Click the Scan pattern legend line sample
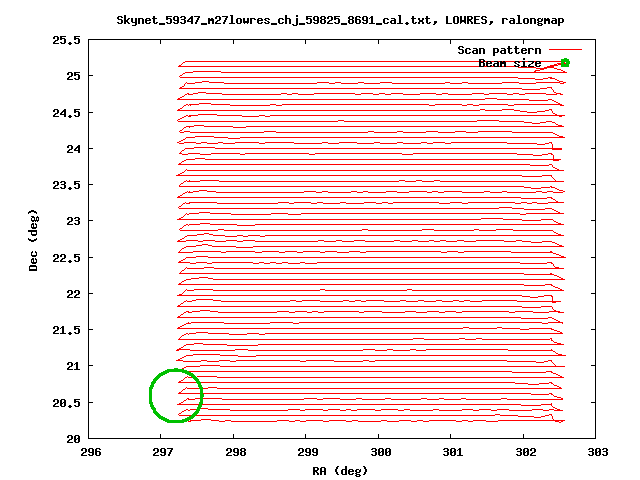Screen dimensions: 640x480 (x=565, y=49)
